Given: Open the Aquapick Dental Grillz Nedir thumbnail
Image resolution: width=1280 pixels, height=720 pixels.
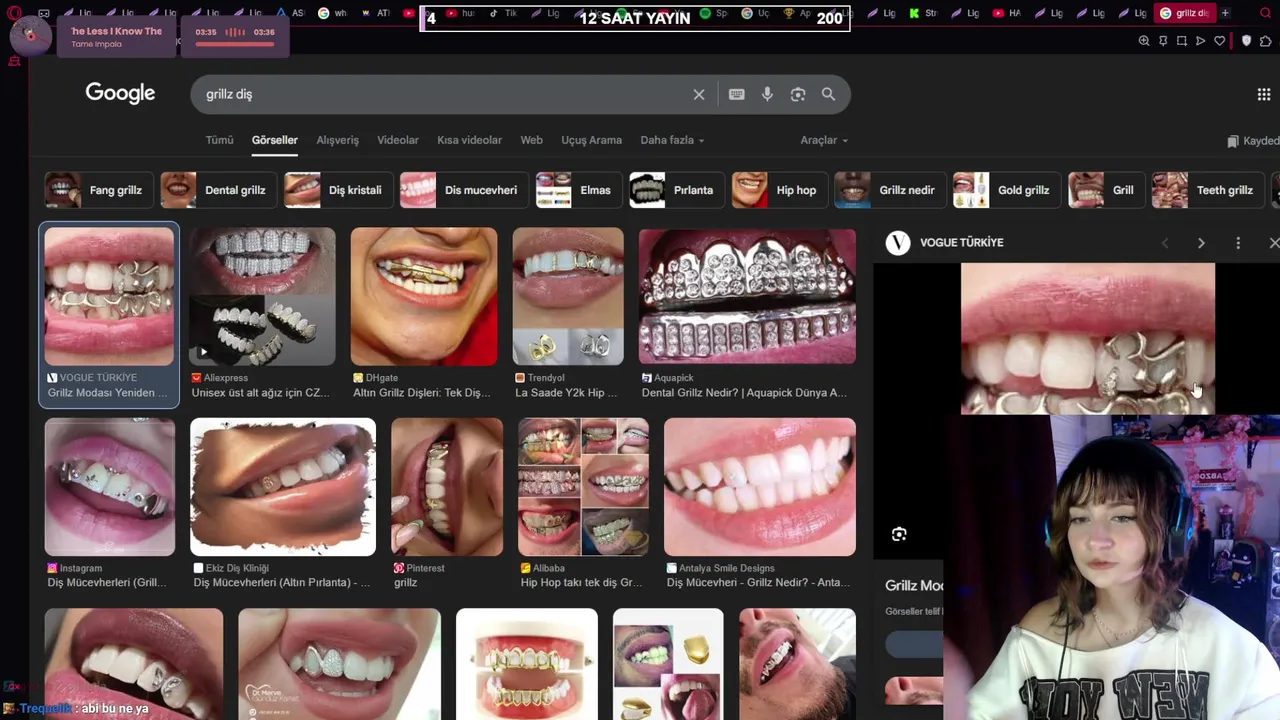Looking at the screenshot, I should [x=747, y=296].
